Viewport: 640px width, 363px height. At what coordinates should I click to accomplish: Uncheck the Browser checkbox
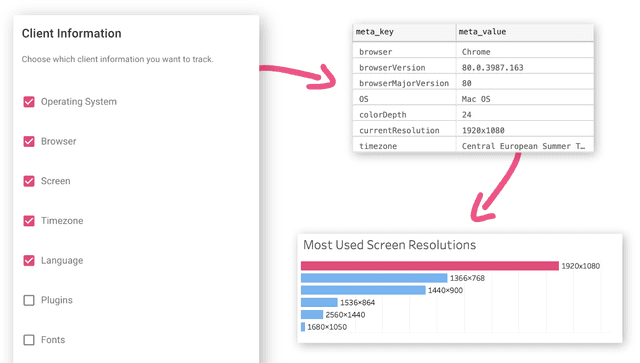(x=29, y=141)
